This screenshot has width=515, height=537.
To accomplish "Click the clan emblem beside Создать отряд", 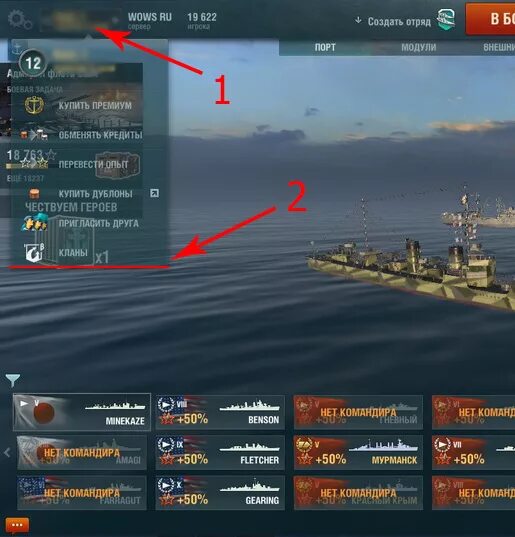I will [446, 20].
